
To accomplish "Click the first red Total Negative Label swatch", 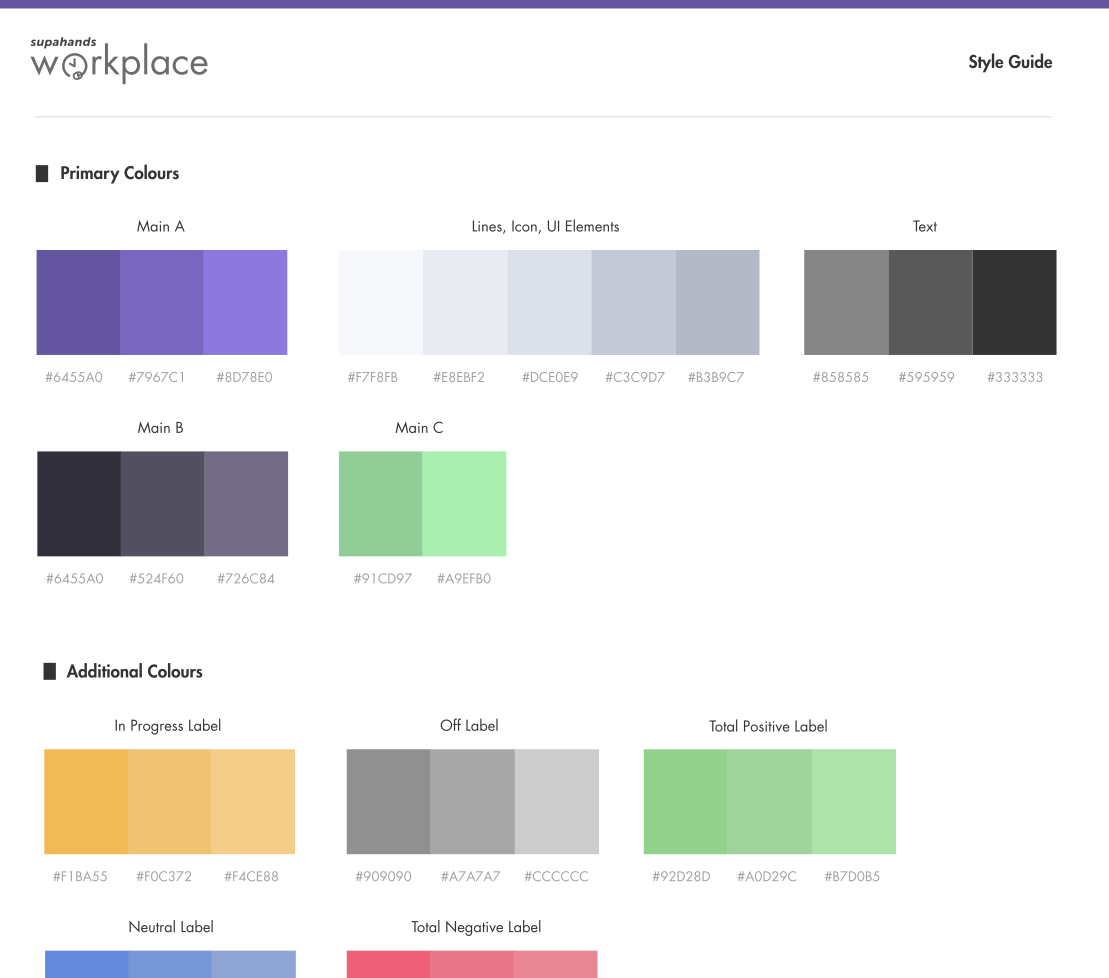I will coord(388,965).
